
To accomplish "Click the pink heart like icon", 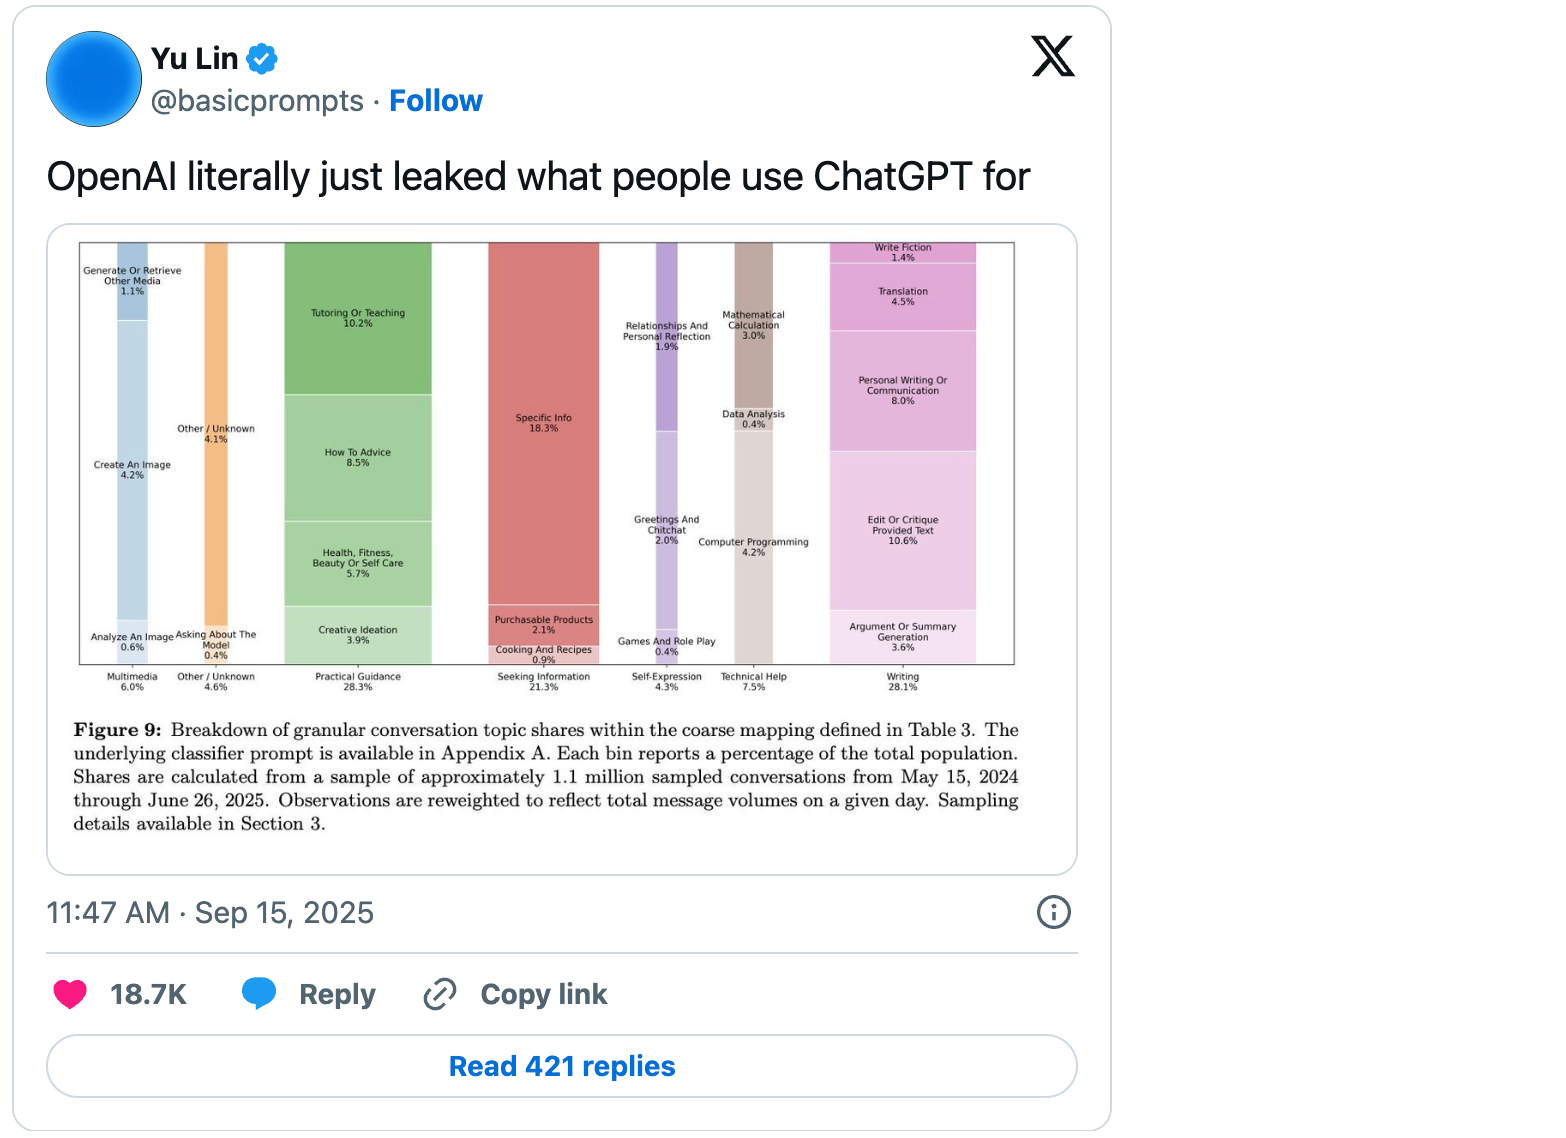I will (70, 994).
